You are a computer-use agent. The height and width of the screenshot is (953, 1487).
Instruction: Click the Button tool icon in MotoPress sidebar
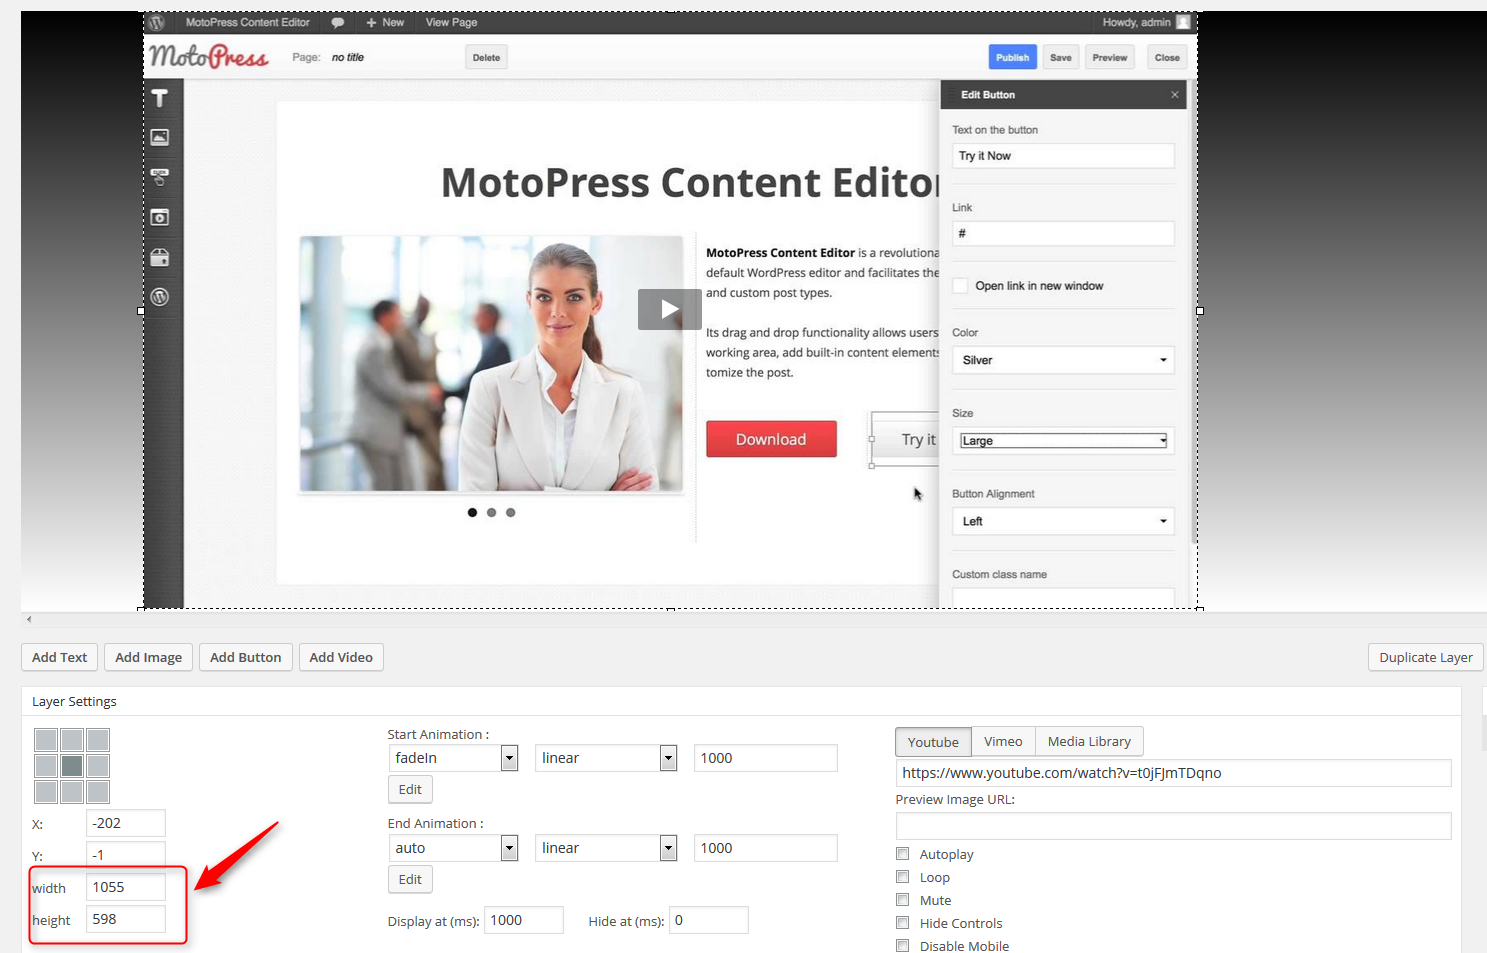[160, 177]
